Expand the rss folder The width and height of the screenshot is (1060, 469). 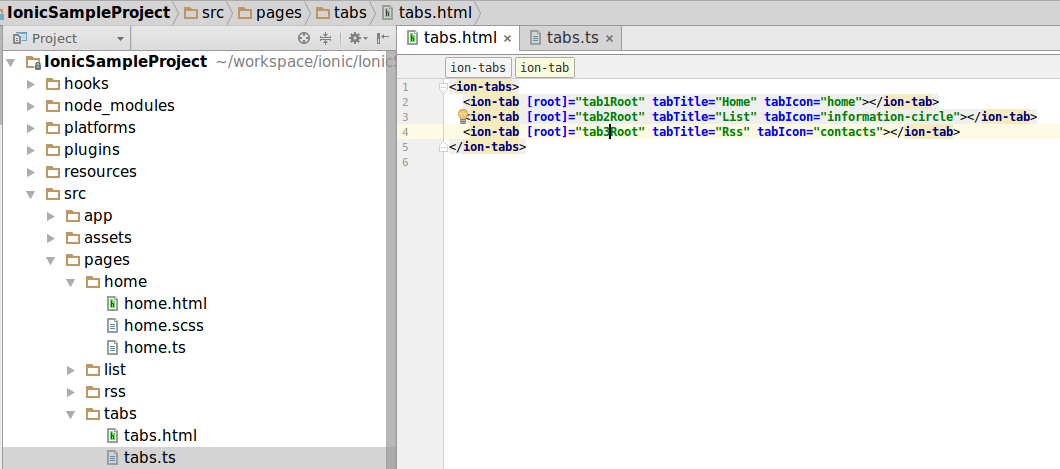71,392
